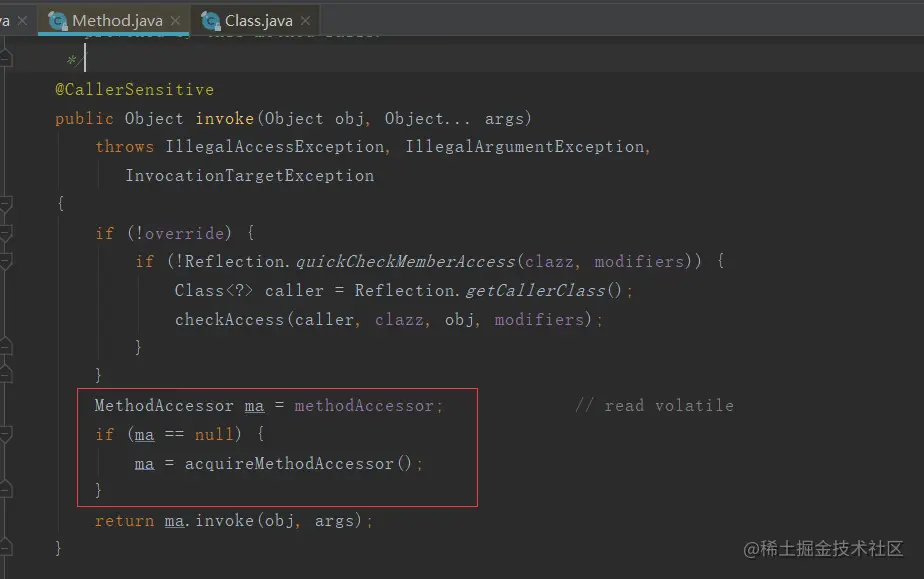This screenshot has width=924, height=579.
Task: Click the 'invoke' method name in declaration
Action: 225,118
